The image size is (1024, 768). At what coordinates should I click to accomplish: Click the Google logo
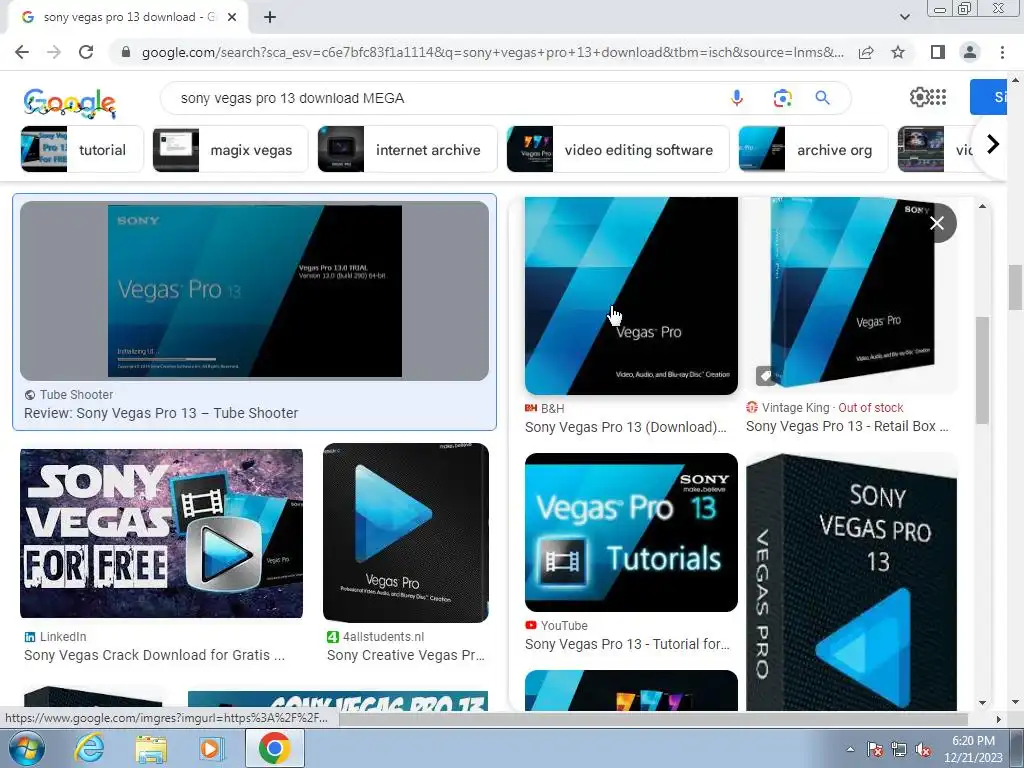point(69,103)
